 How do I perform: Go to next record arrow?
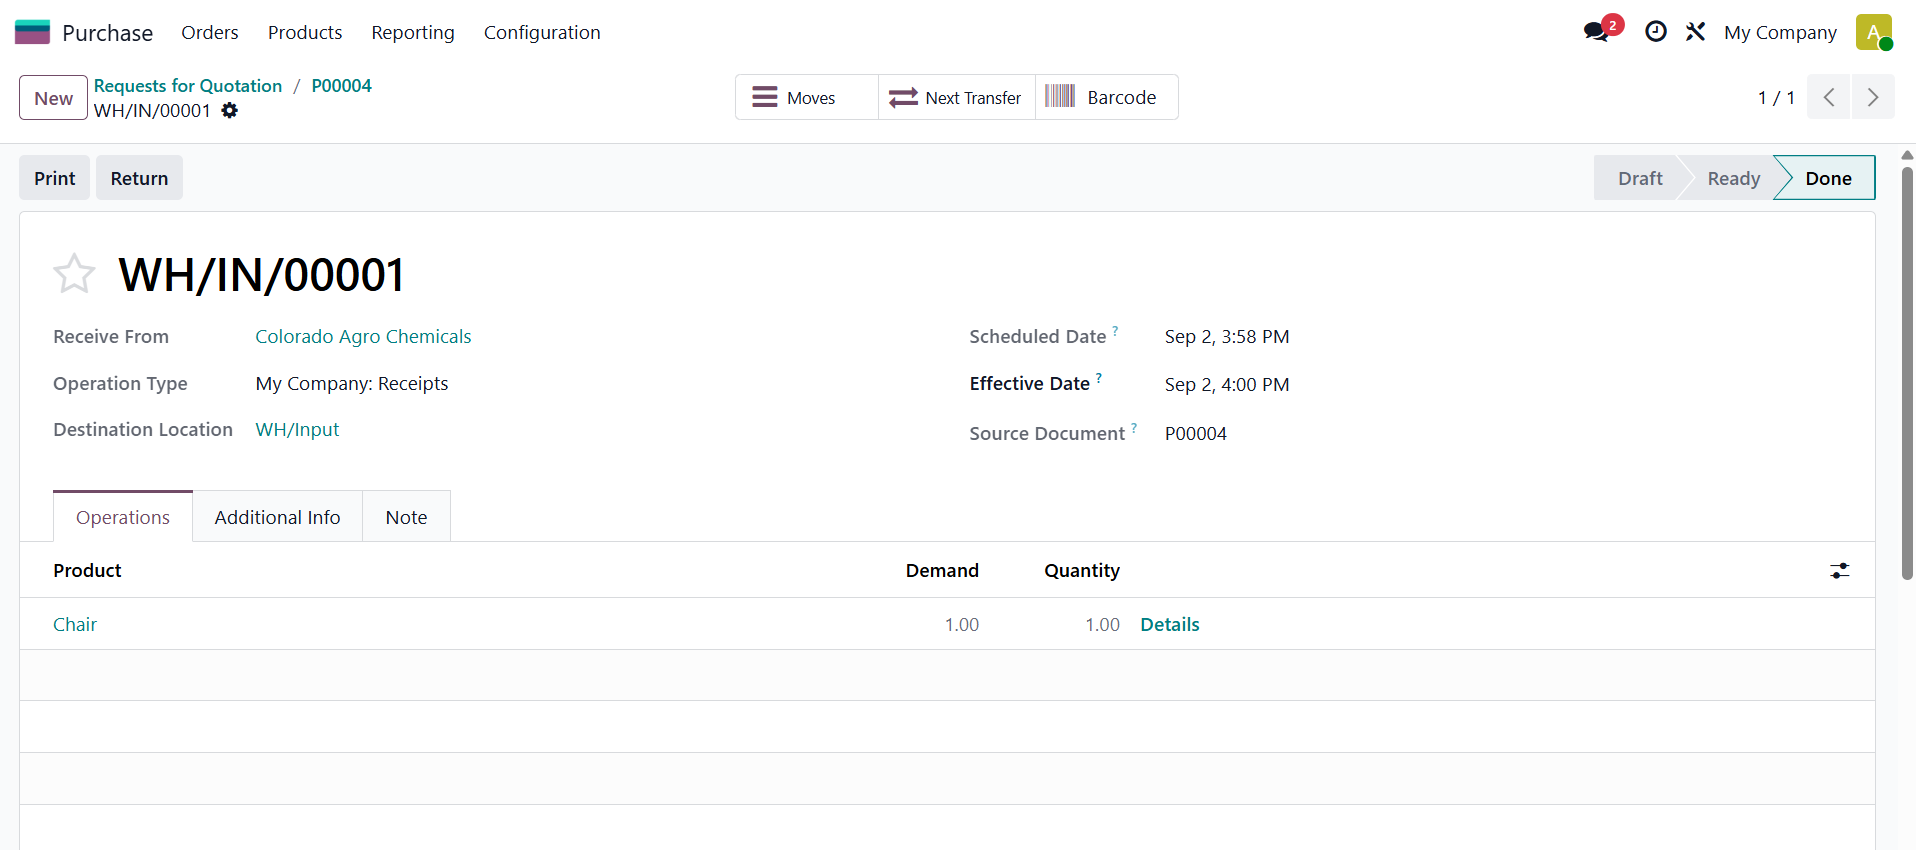[x=1873, y=98]
